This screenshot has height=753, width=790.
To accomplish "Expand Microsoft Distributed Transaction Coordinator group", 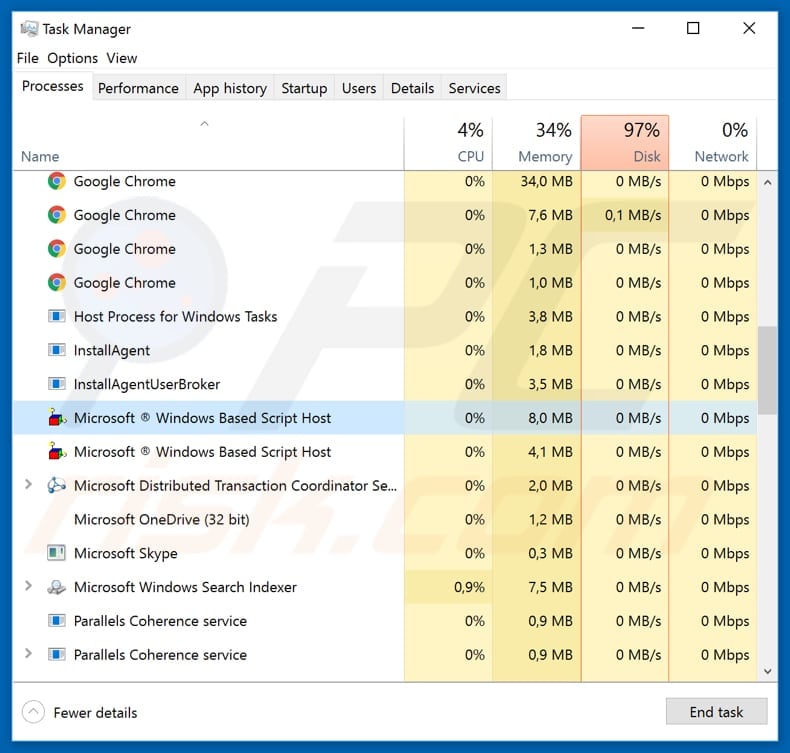I will click(29, 485).
